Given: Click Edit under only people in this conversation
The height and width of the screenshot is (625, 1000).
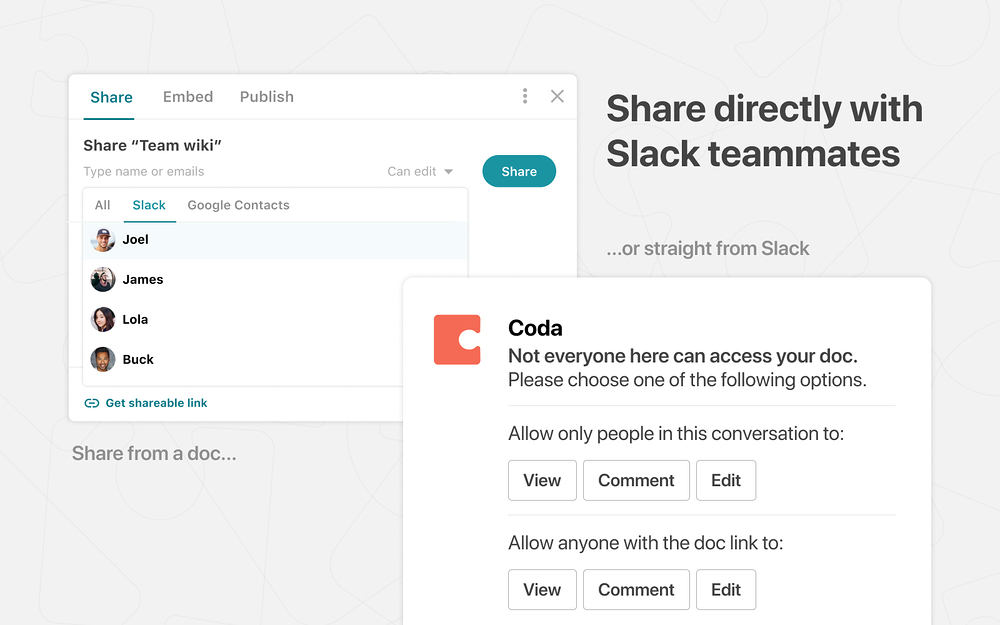Looking at the screenshot, I should [726, 480].
